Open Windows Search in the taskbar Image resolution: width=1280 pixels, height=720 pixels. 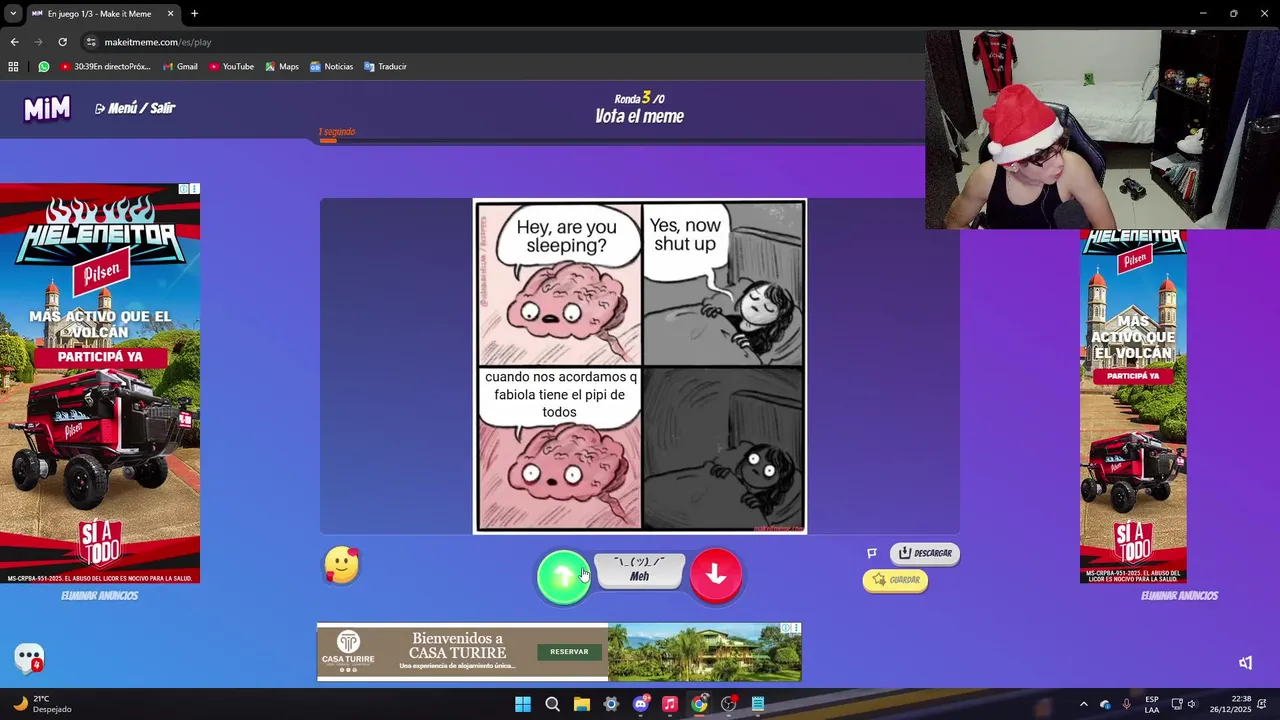click(552, 704)
